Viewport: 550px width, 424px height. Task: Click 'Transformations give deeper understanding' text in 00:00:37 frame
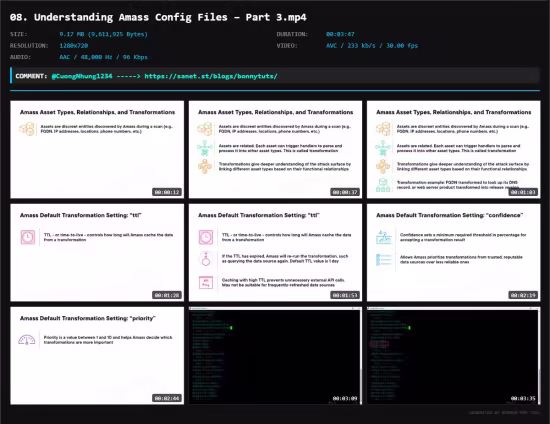[x=285, y=167]
